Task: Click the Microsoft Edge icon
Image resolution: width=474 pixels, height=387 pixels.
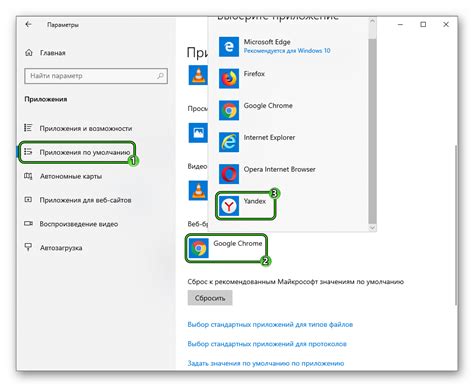Action: point(229,46)
